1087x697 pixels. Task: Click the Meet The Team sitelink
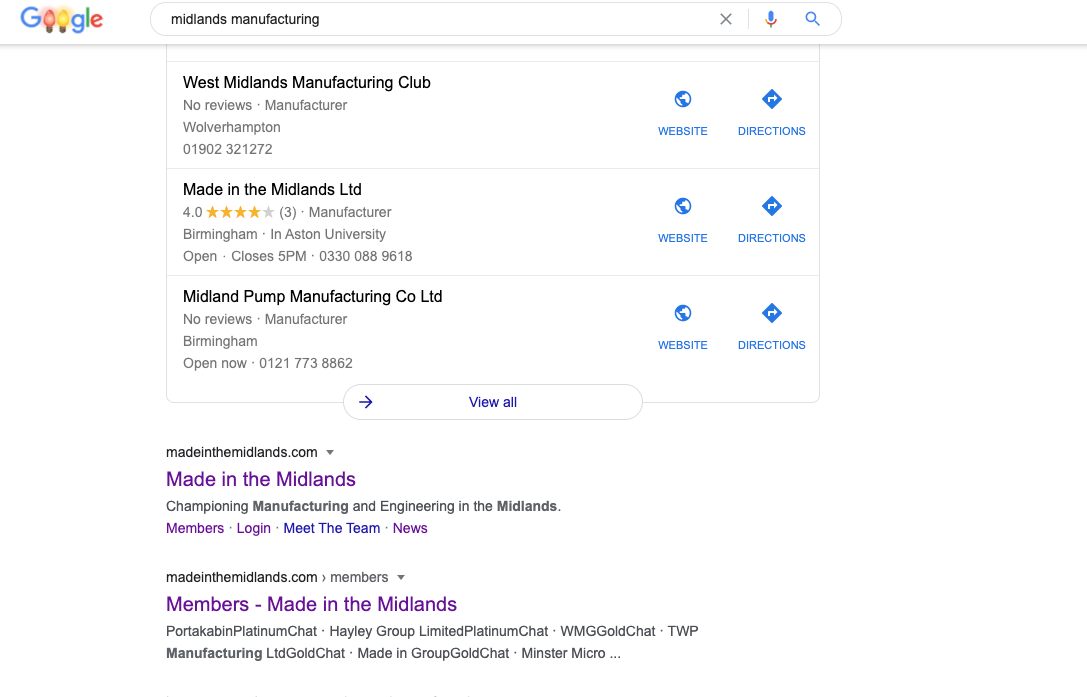tap(331, 528)
